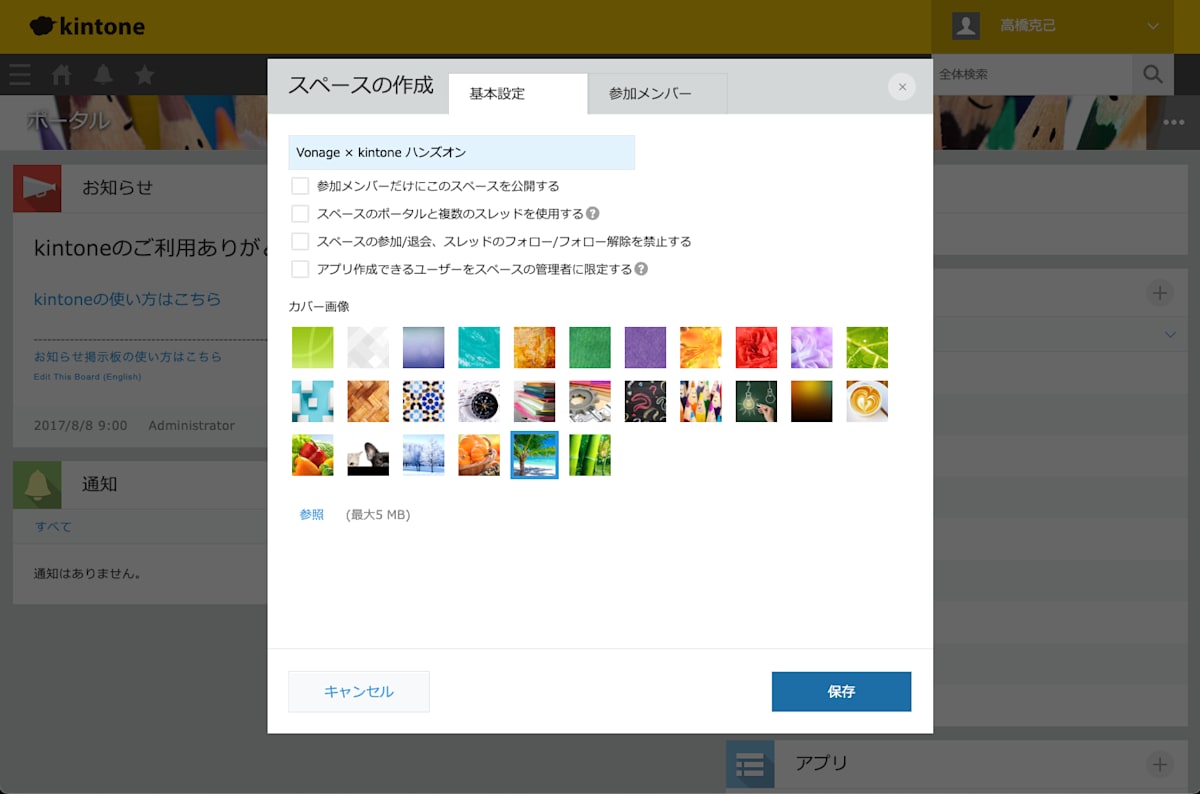Viewport: 1200px width, 794px height.
Task: Open the Edit This Board (English) link
Action: click(88, 377)
